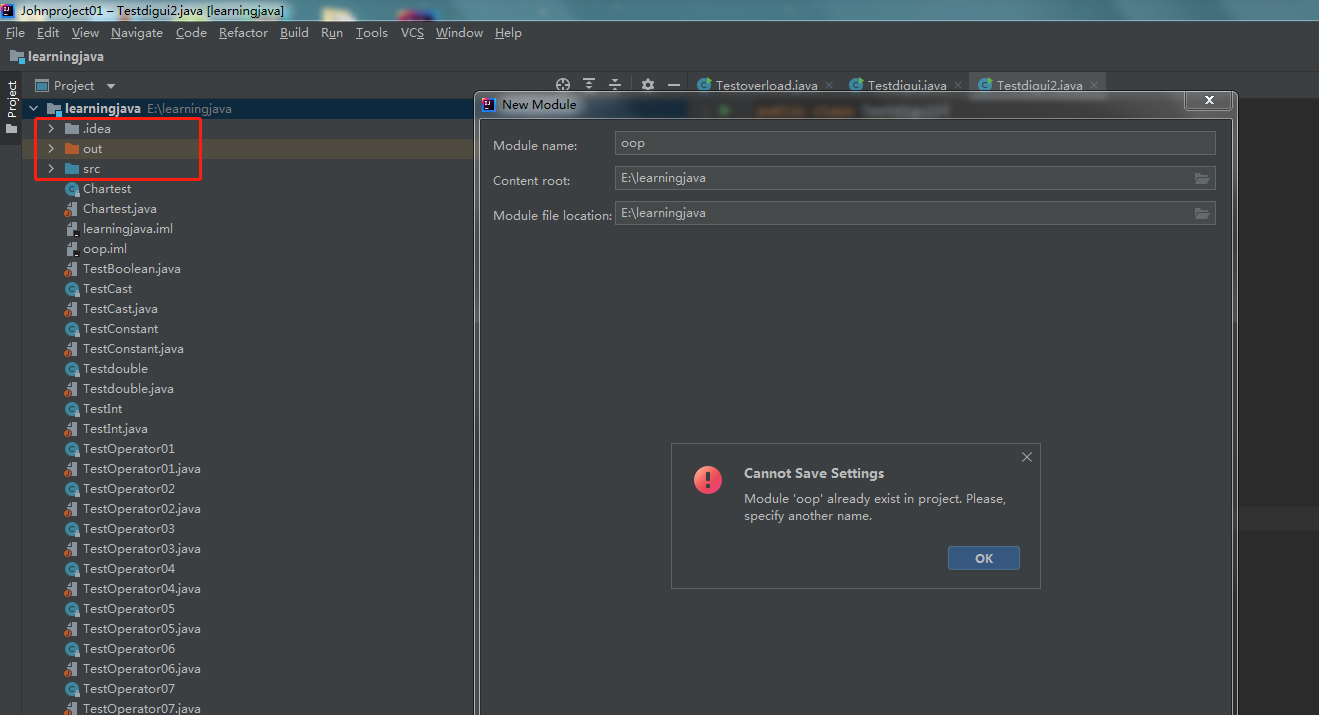Open the Project view dropdown

111,86
